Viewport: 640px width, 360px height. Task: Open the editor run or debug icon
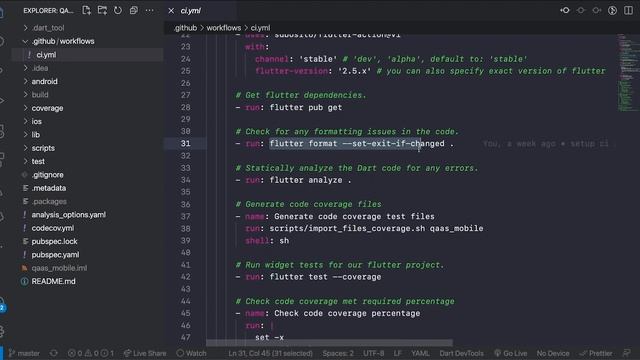(x=612, y=10)
